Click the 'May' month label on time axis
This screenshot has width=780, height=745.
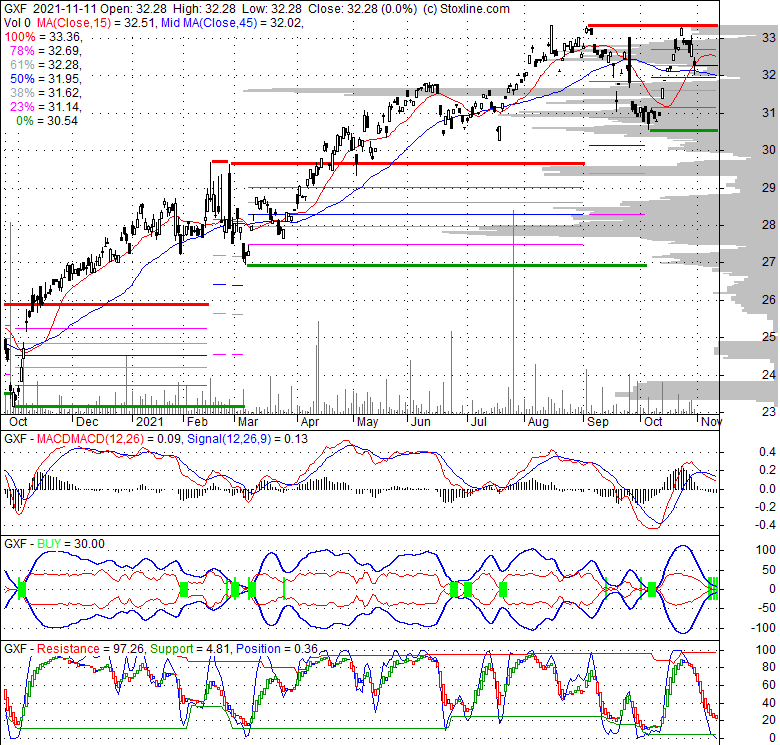click(x=368, y=422)
